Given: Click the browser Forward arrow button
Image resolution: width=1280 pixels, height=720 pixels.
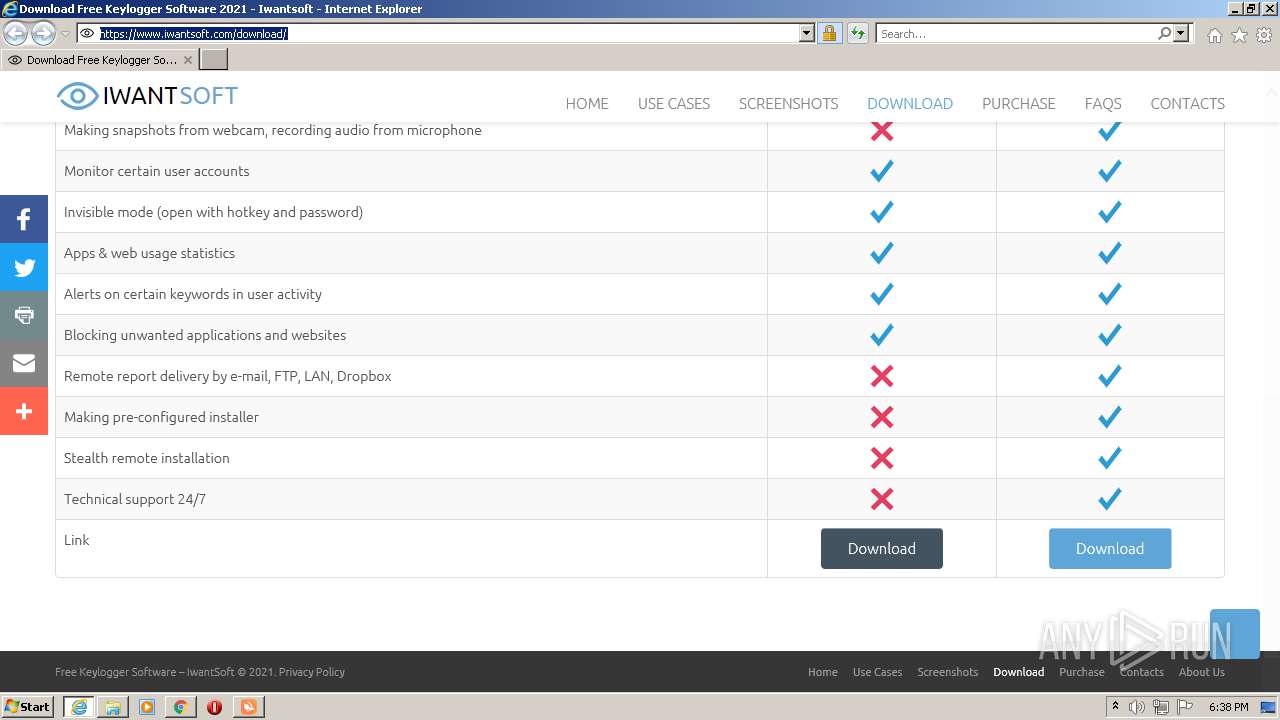Looking at the screenshot, I should (x=43, y=34).
